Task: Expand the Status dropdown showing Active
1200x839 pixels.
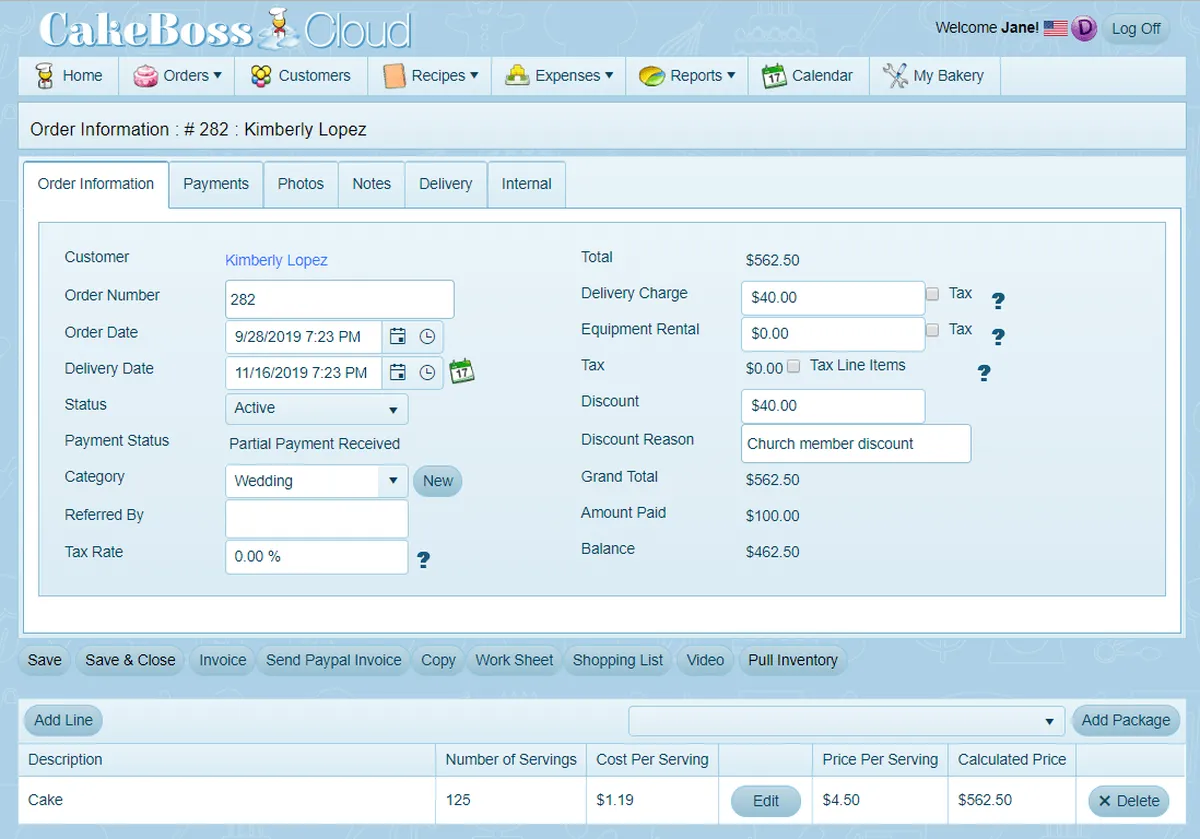Action: [x=316, y=408]
